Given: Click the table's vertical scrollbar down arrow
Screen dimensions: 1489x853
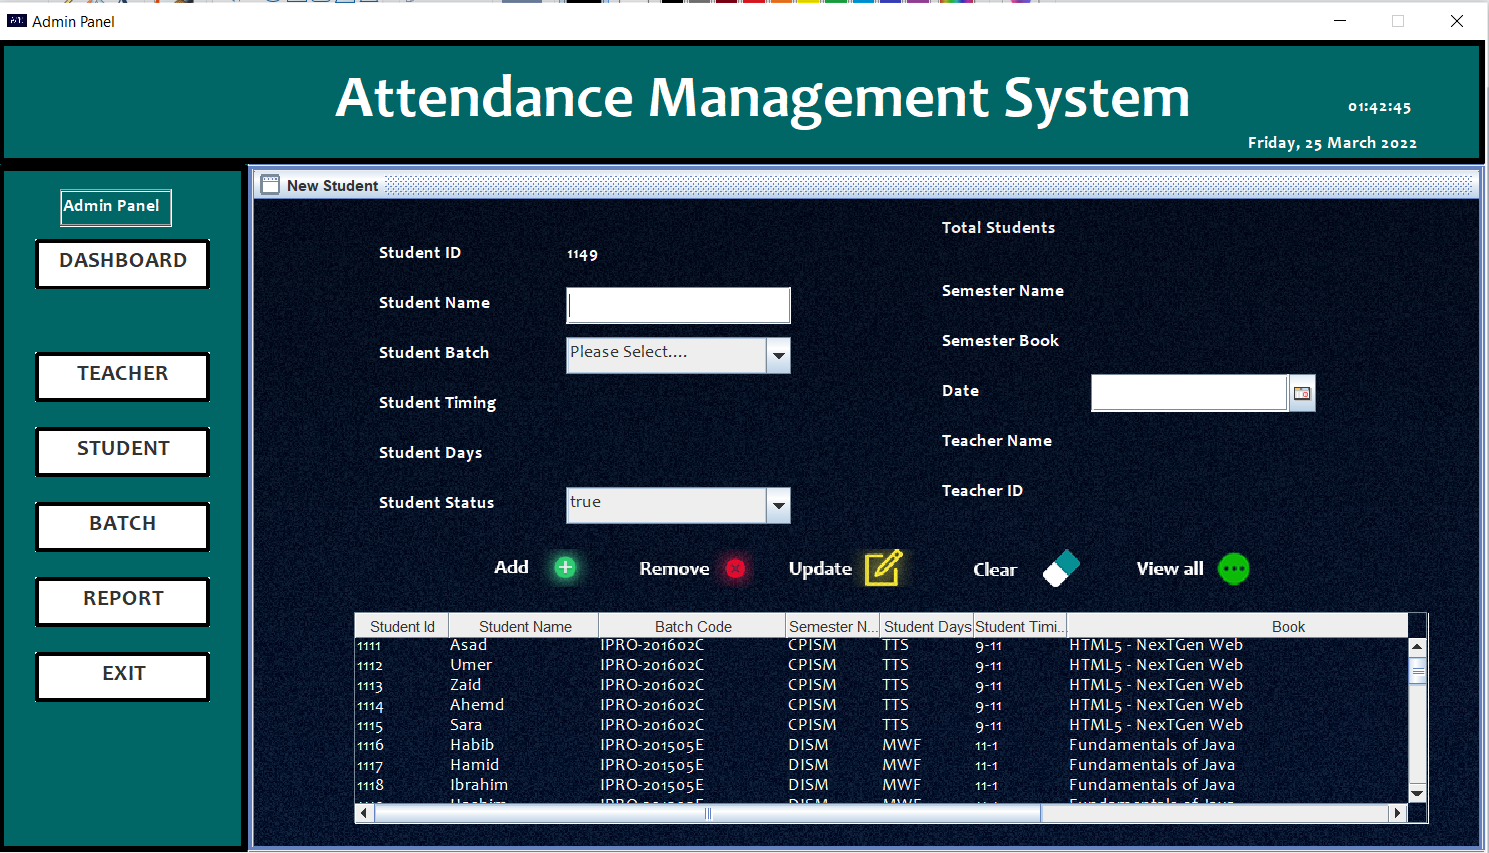Looking at the screenshot, I should pyautogui.click(x=1417, y=793).
